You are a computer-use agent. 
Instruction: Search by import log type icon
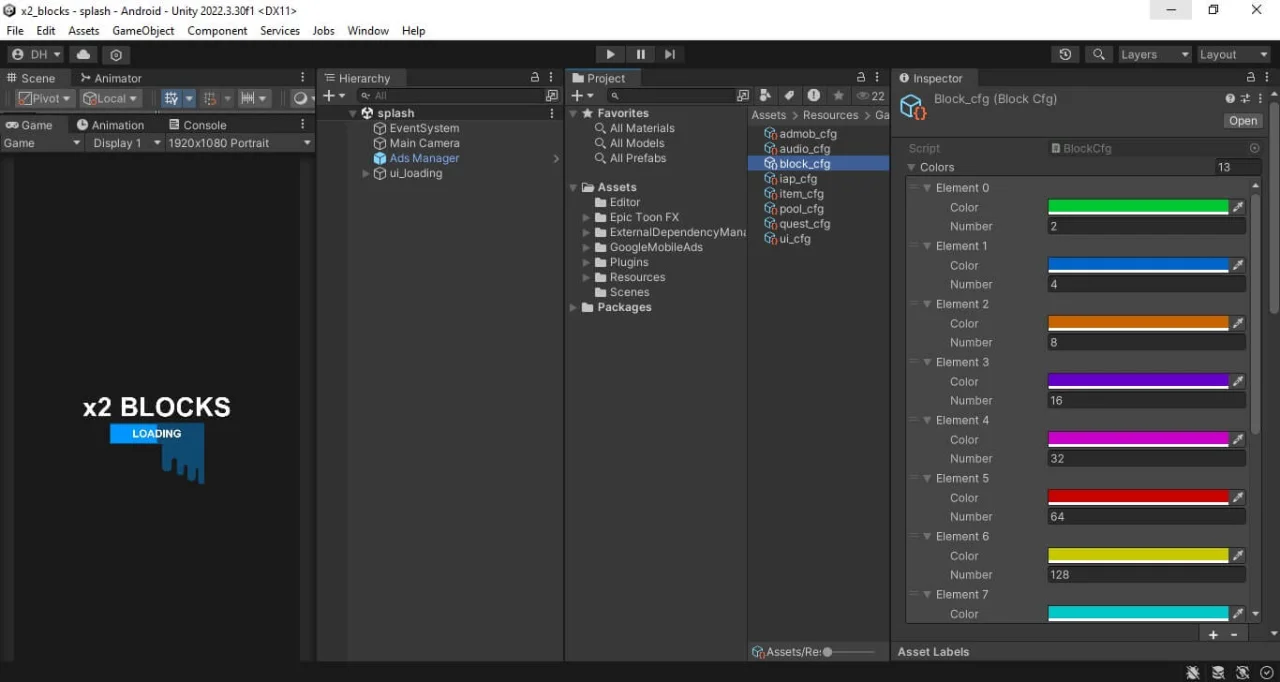point(814,96)
